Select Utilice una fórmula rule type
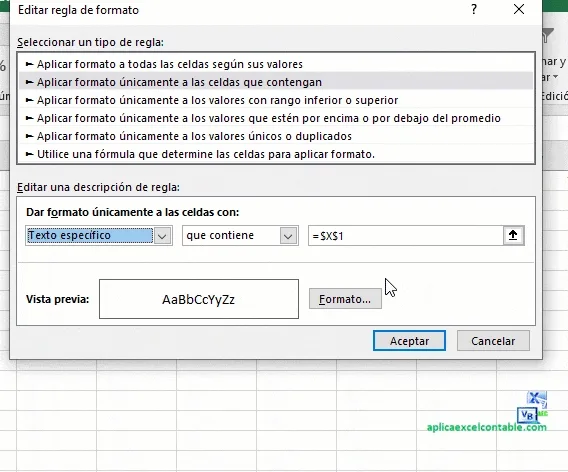 click(276, 154)
